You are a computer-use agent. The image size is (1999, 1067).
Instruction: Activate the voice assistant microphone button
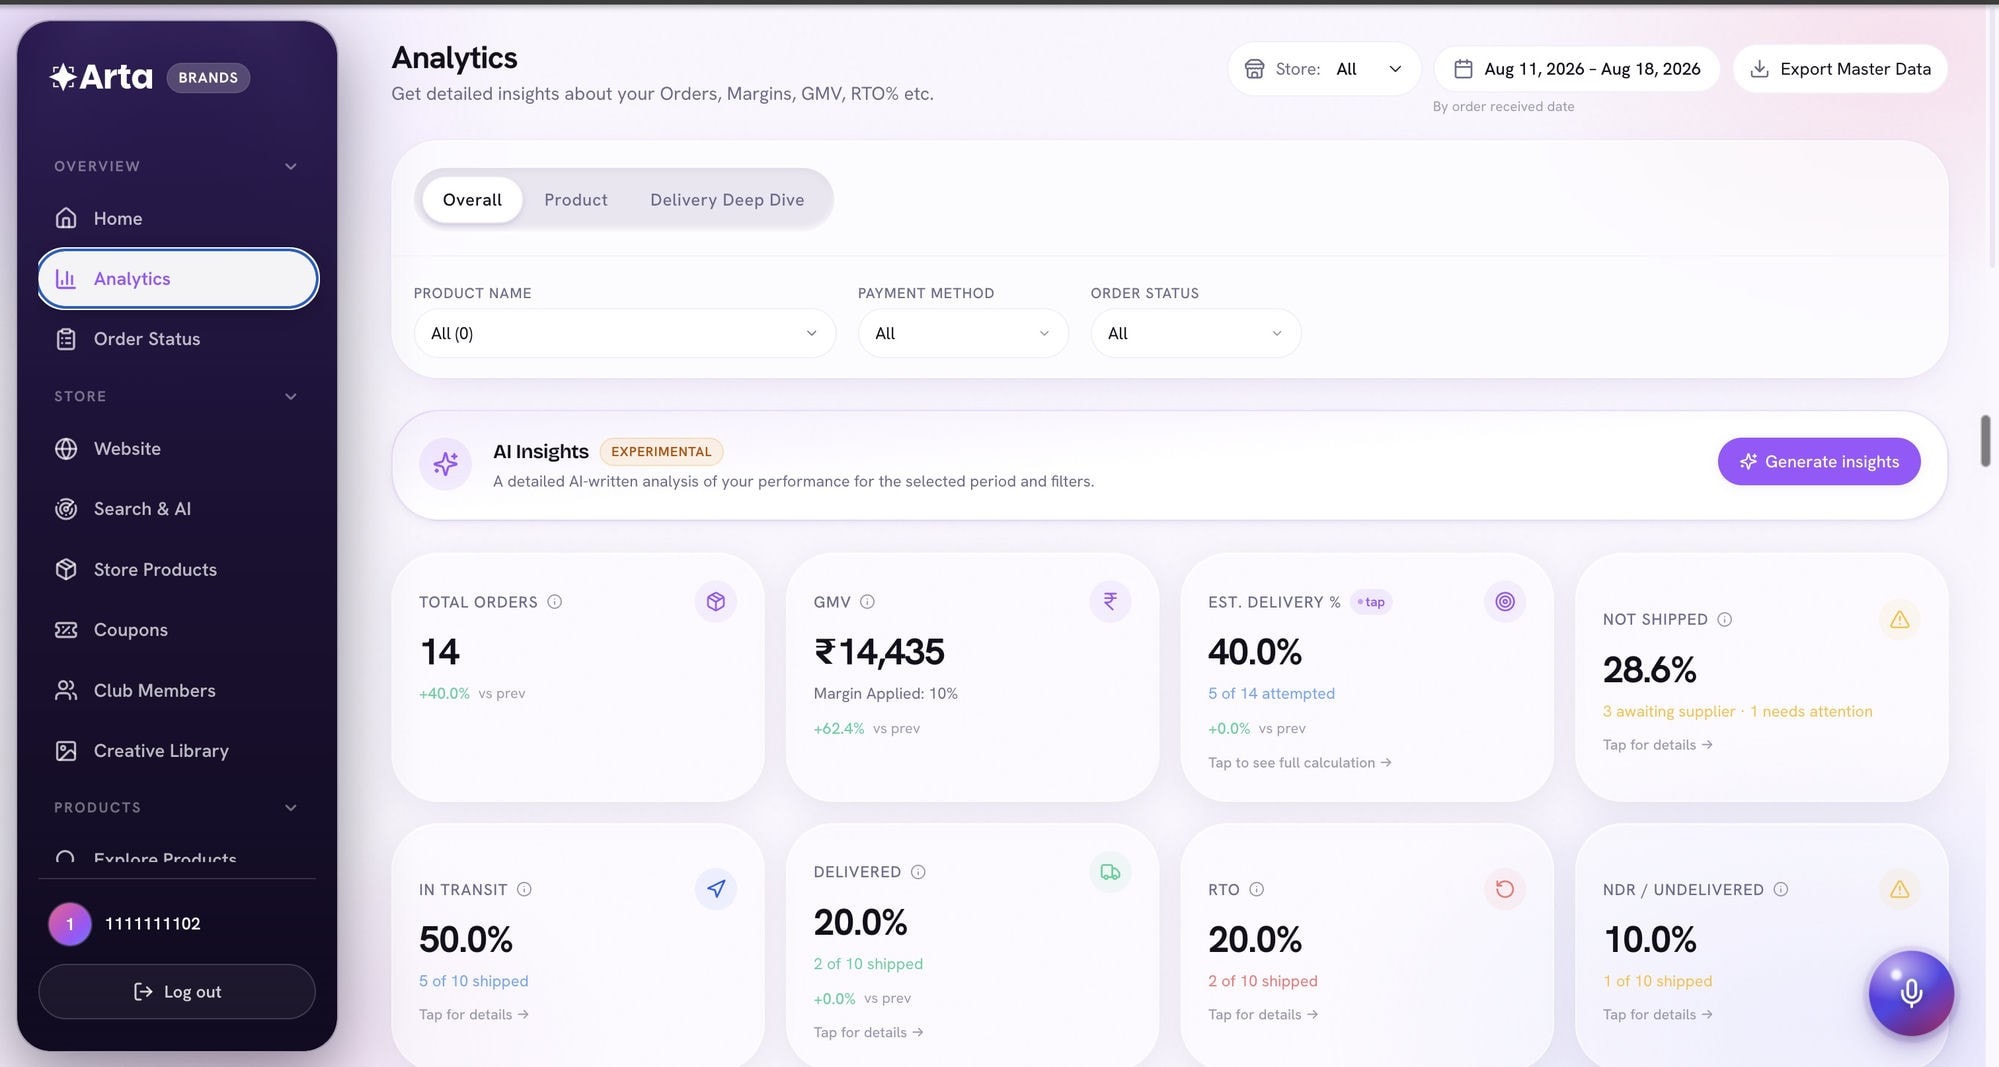pyautogui.click(x=1911, y=993)
